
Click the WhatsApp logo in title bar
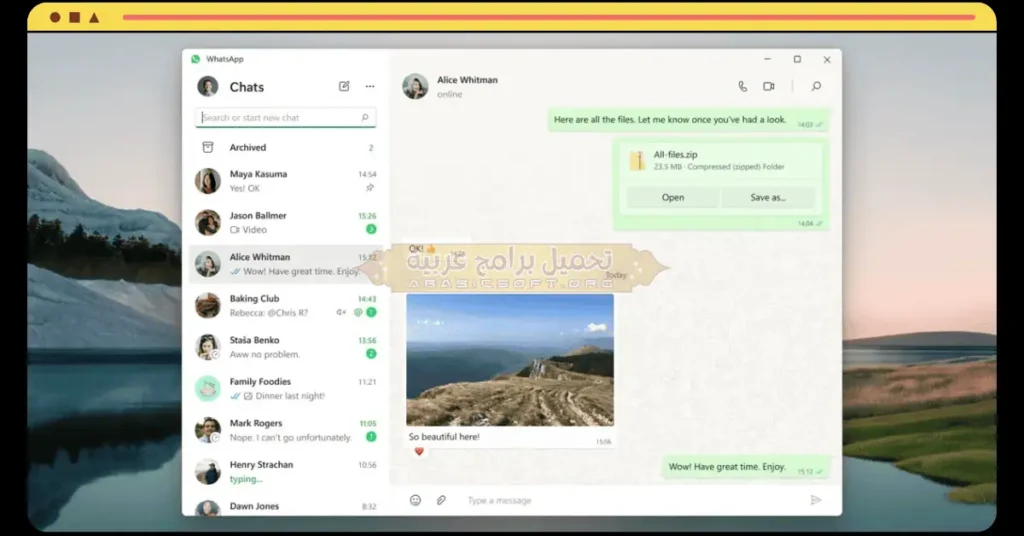[195, 59]
